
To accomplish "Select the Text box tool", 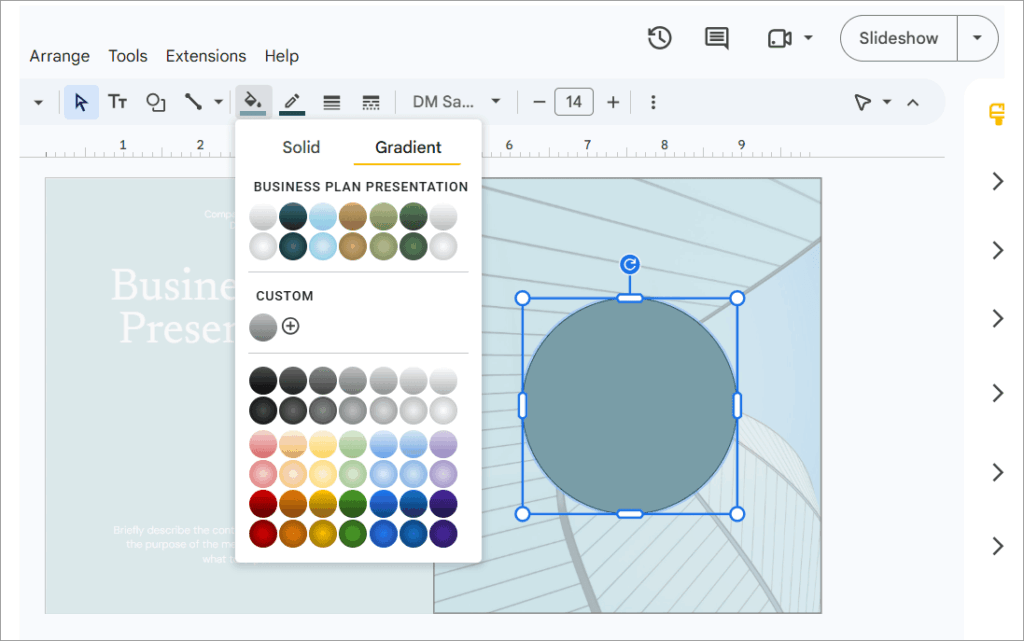I will (x=118, y=102).
